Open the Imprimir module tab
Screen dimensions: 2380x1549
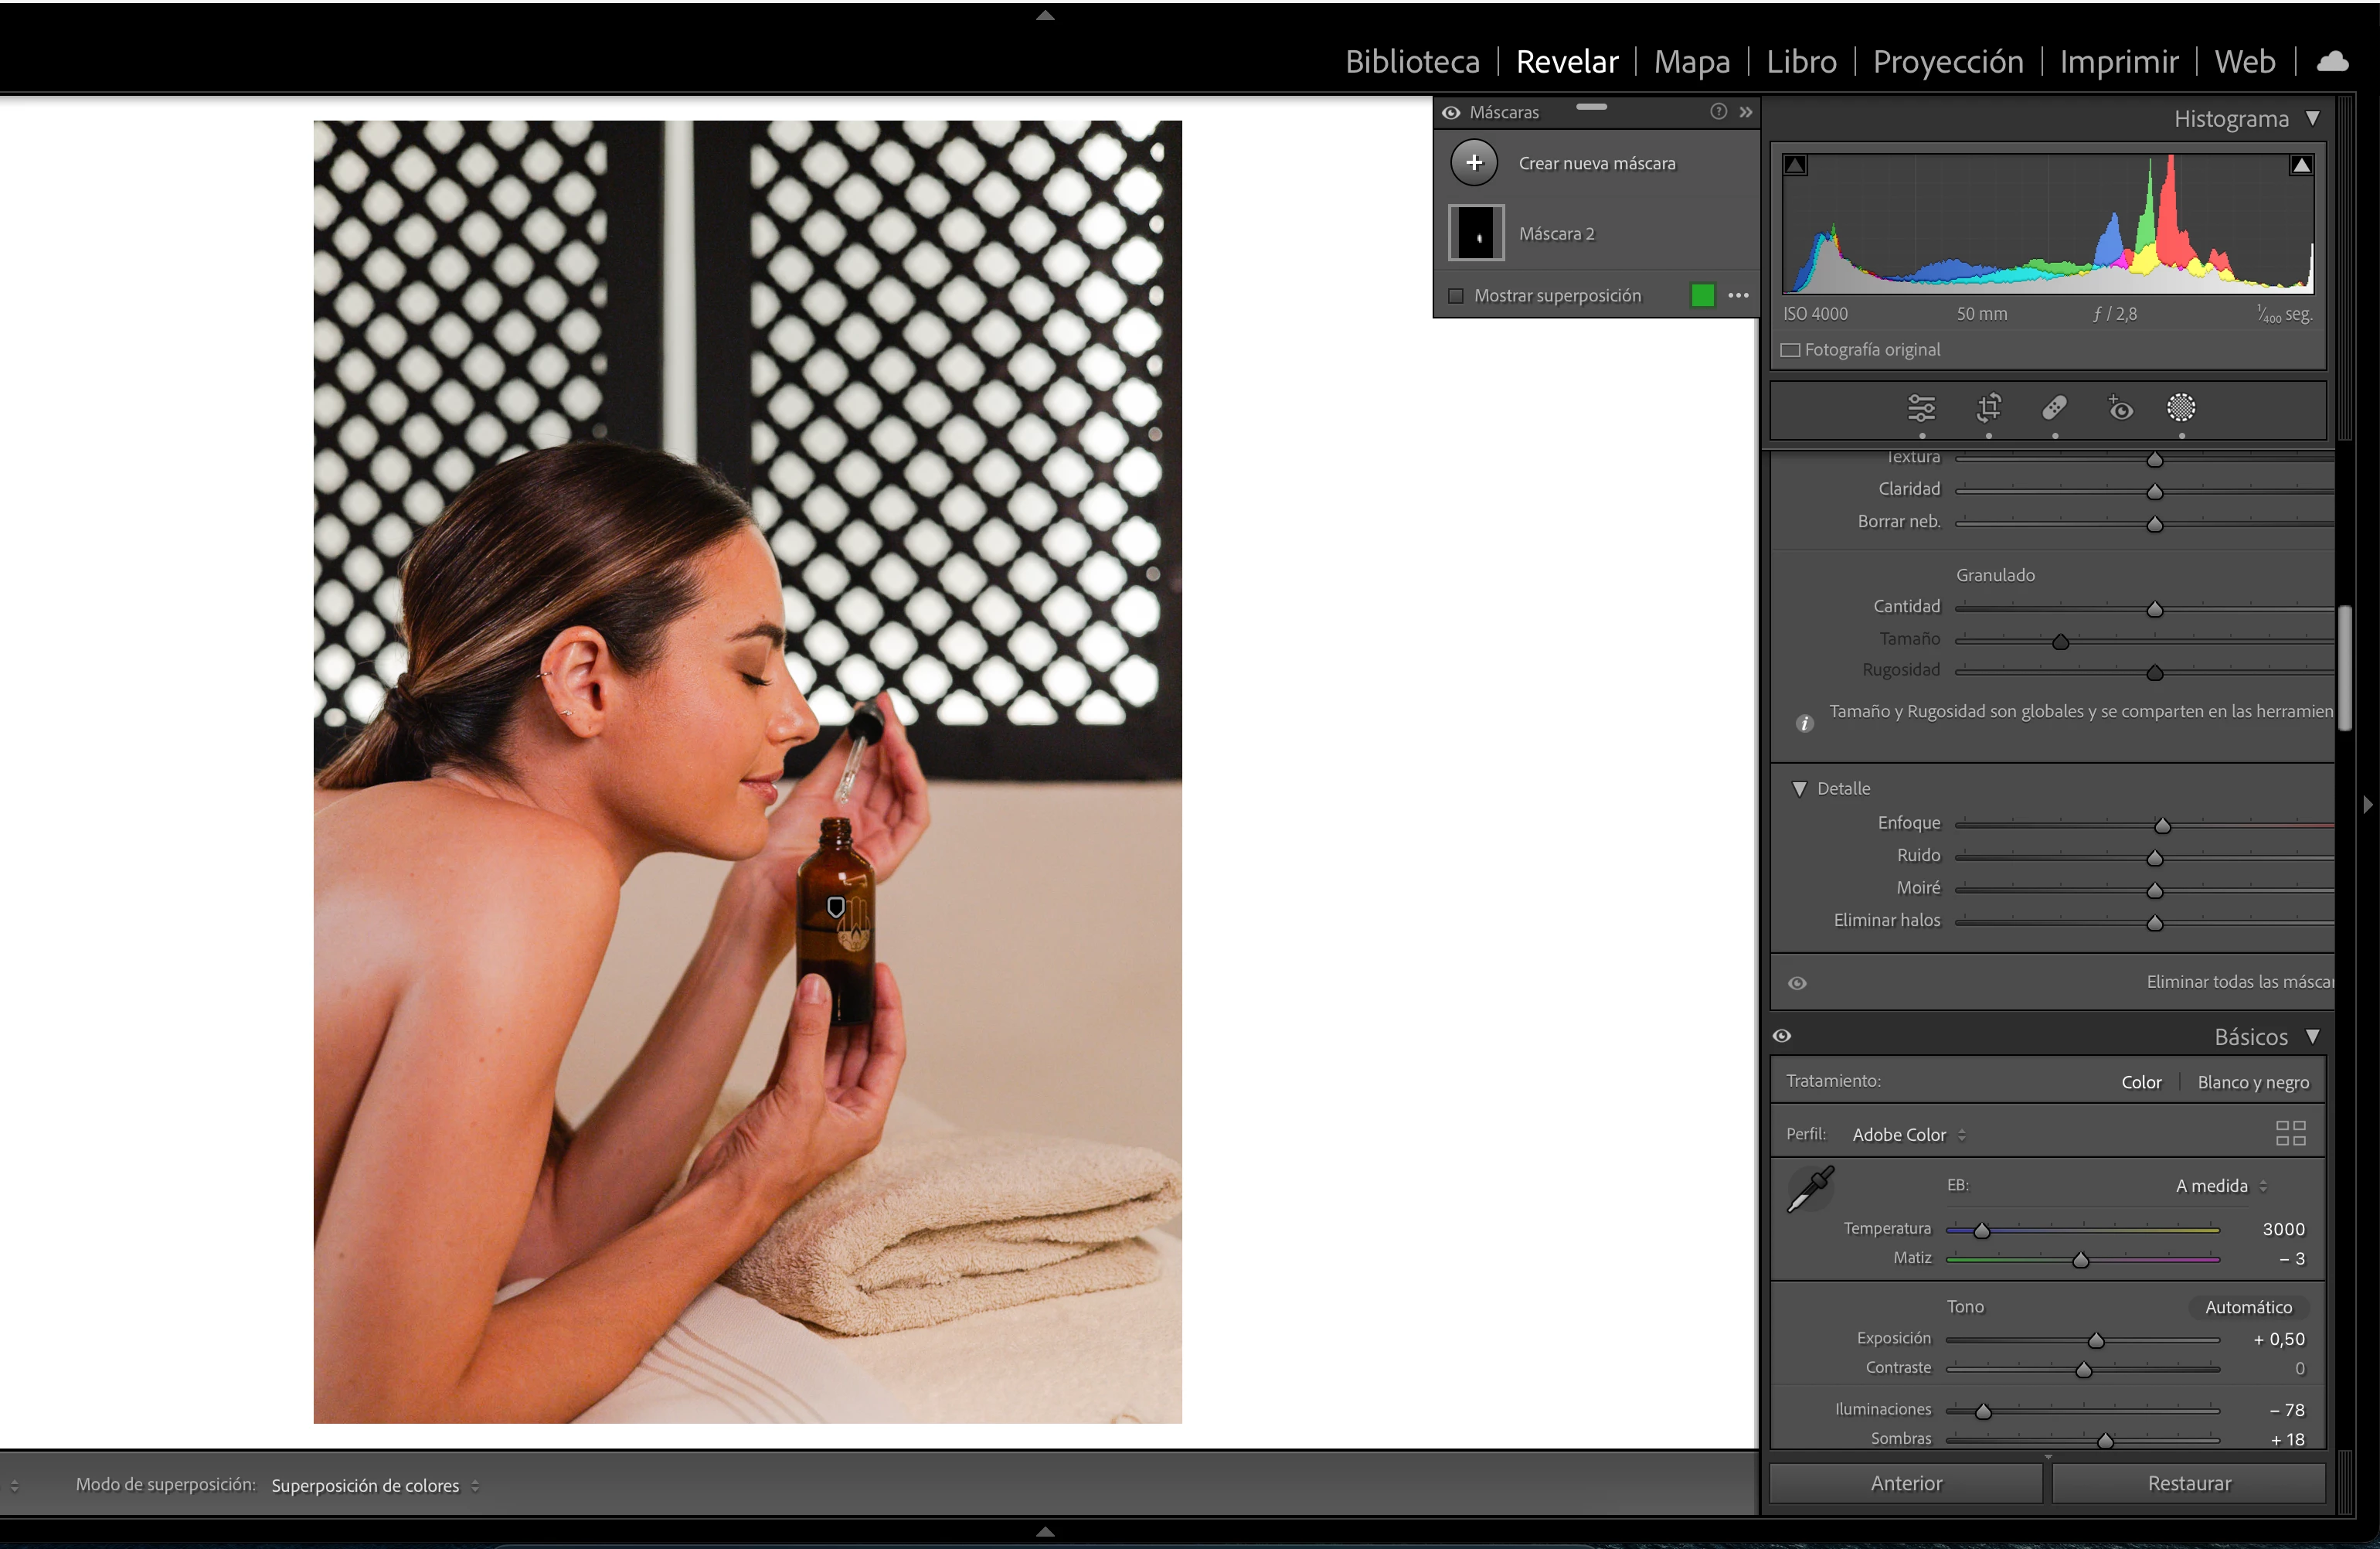tap(2118, 62)
